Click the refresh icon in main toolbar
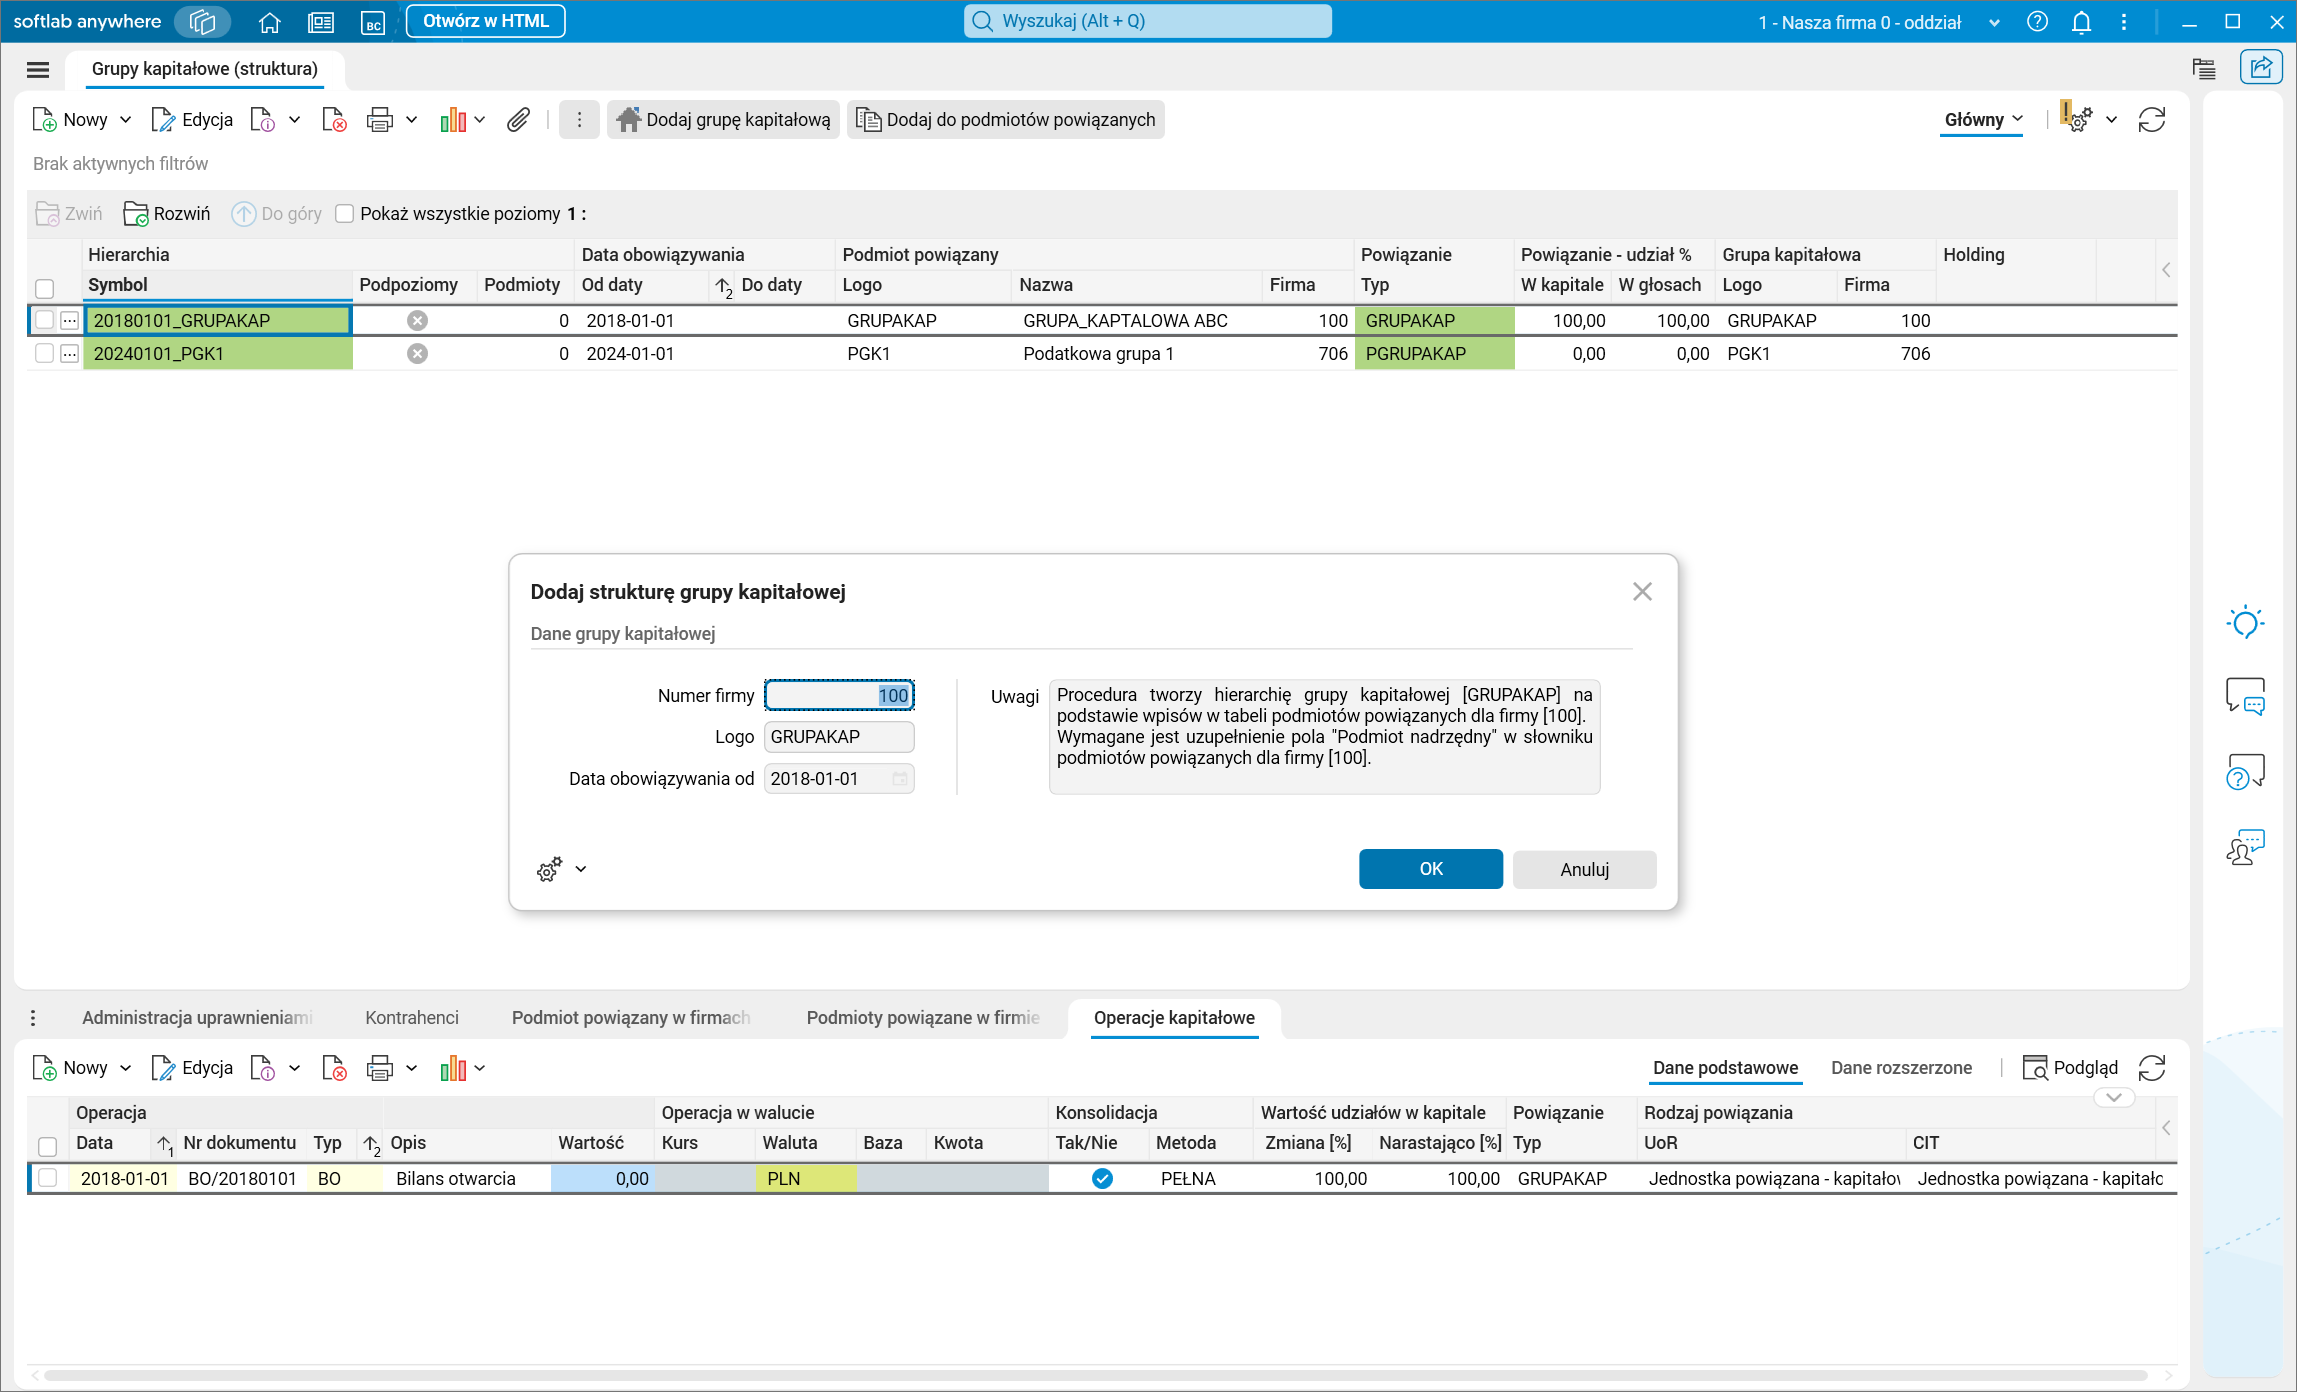Image resolution: width=2297 pixels, height=1392 pixels. (x=2151, y=120)
